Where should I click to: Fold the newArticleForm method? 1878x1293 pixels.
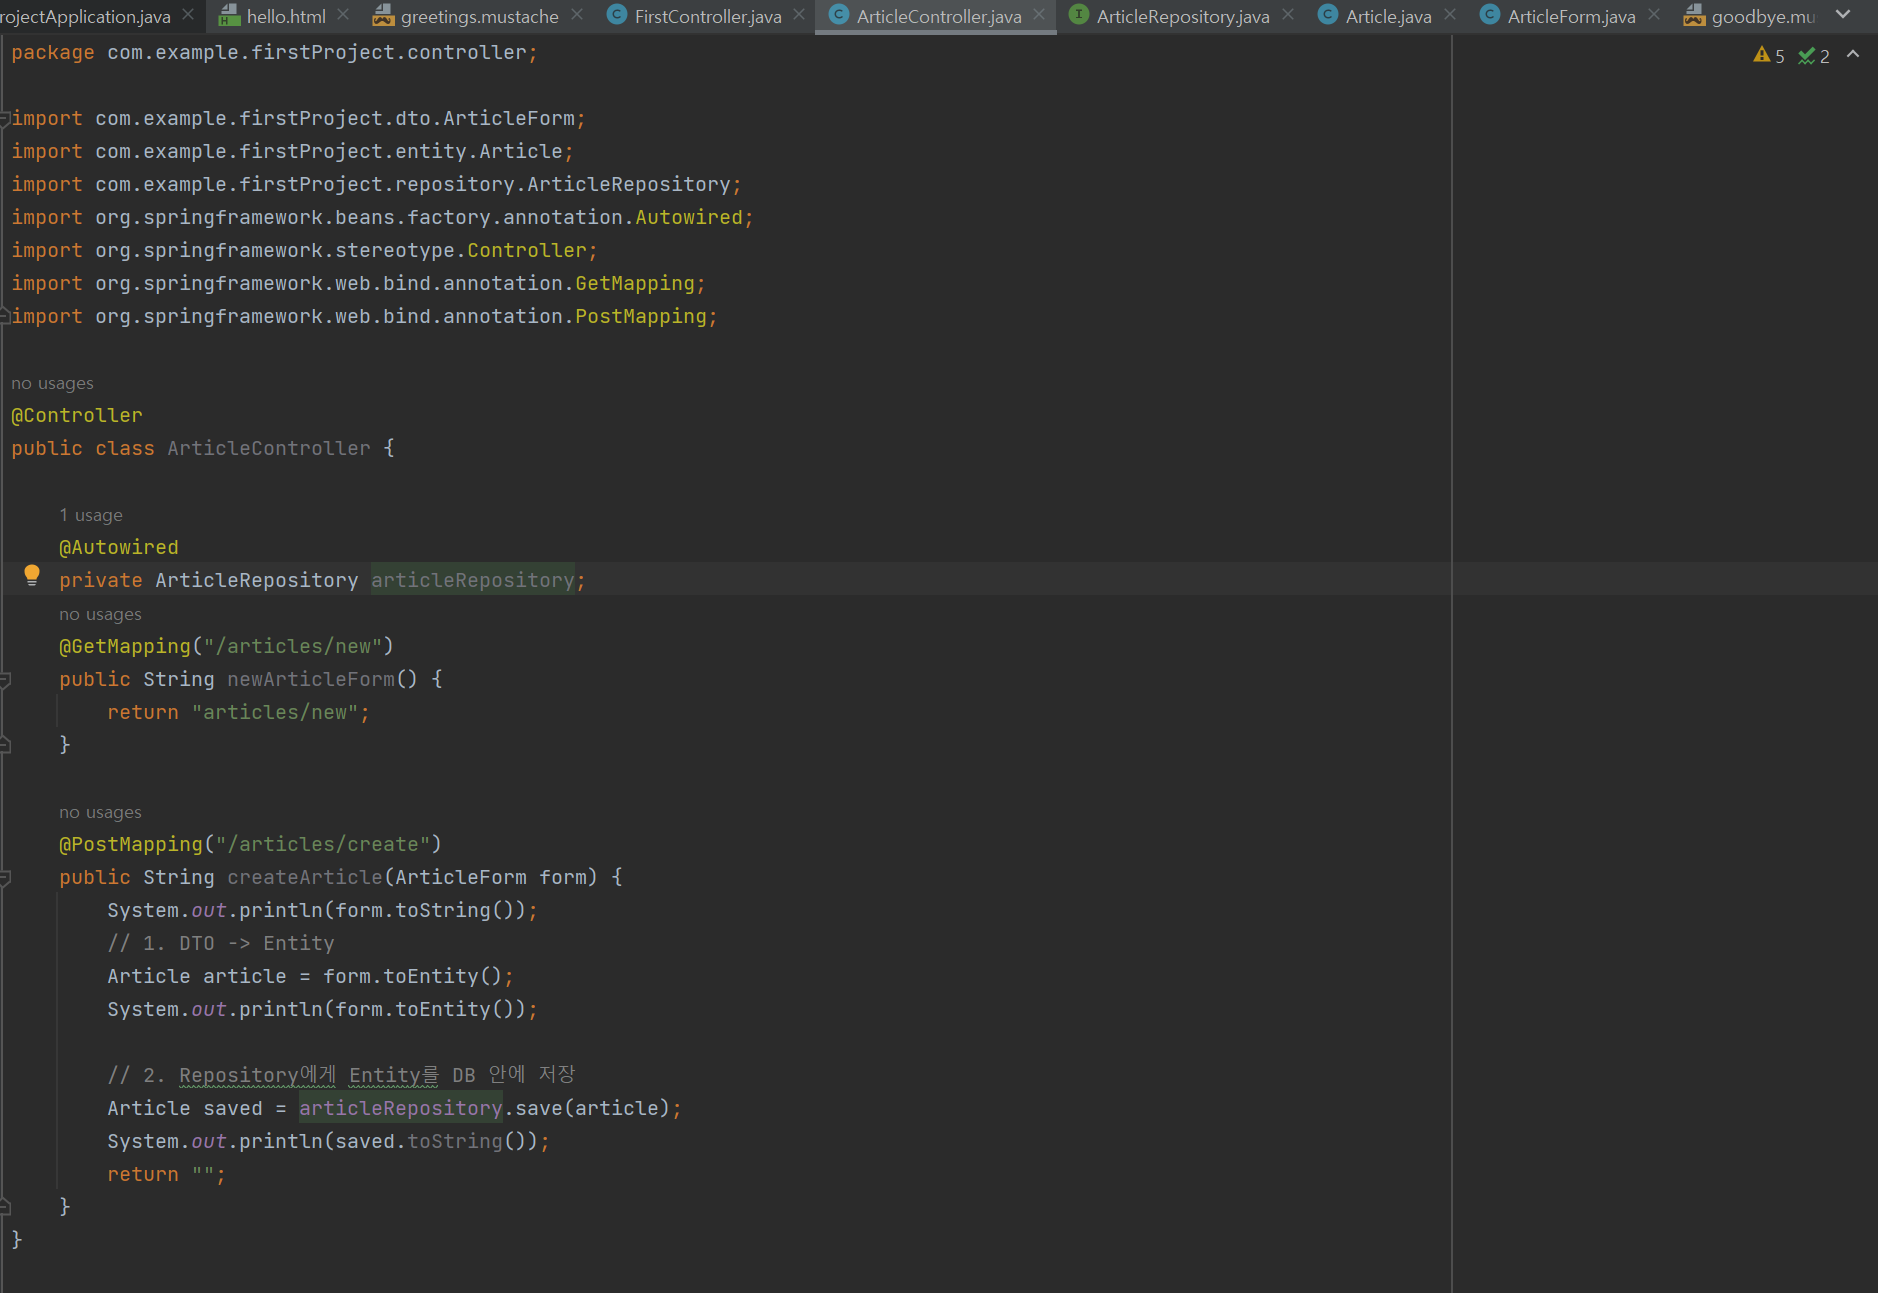tap(5, 680)
